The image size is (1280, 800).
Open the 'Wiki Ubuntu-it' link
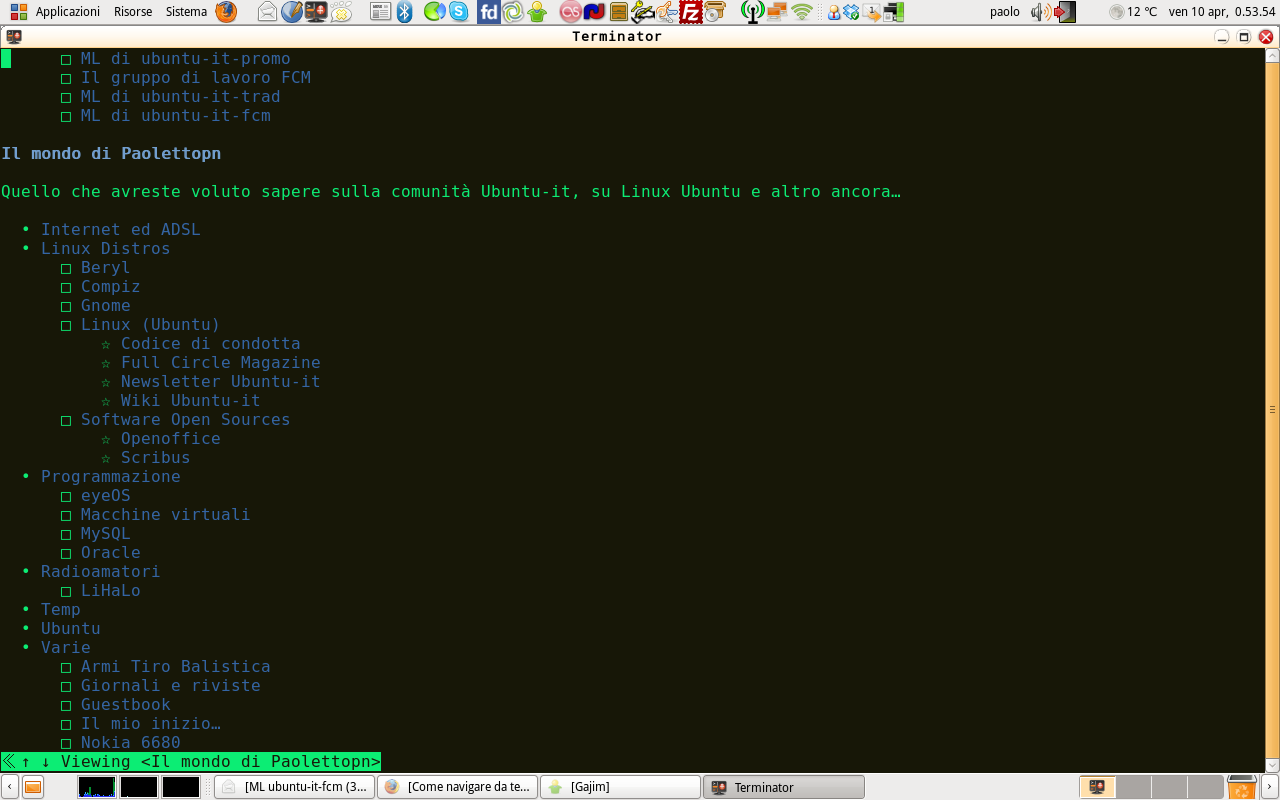pyautogui.click(x=191, y=401)
